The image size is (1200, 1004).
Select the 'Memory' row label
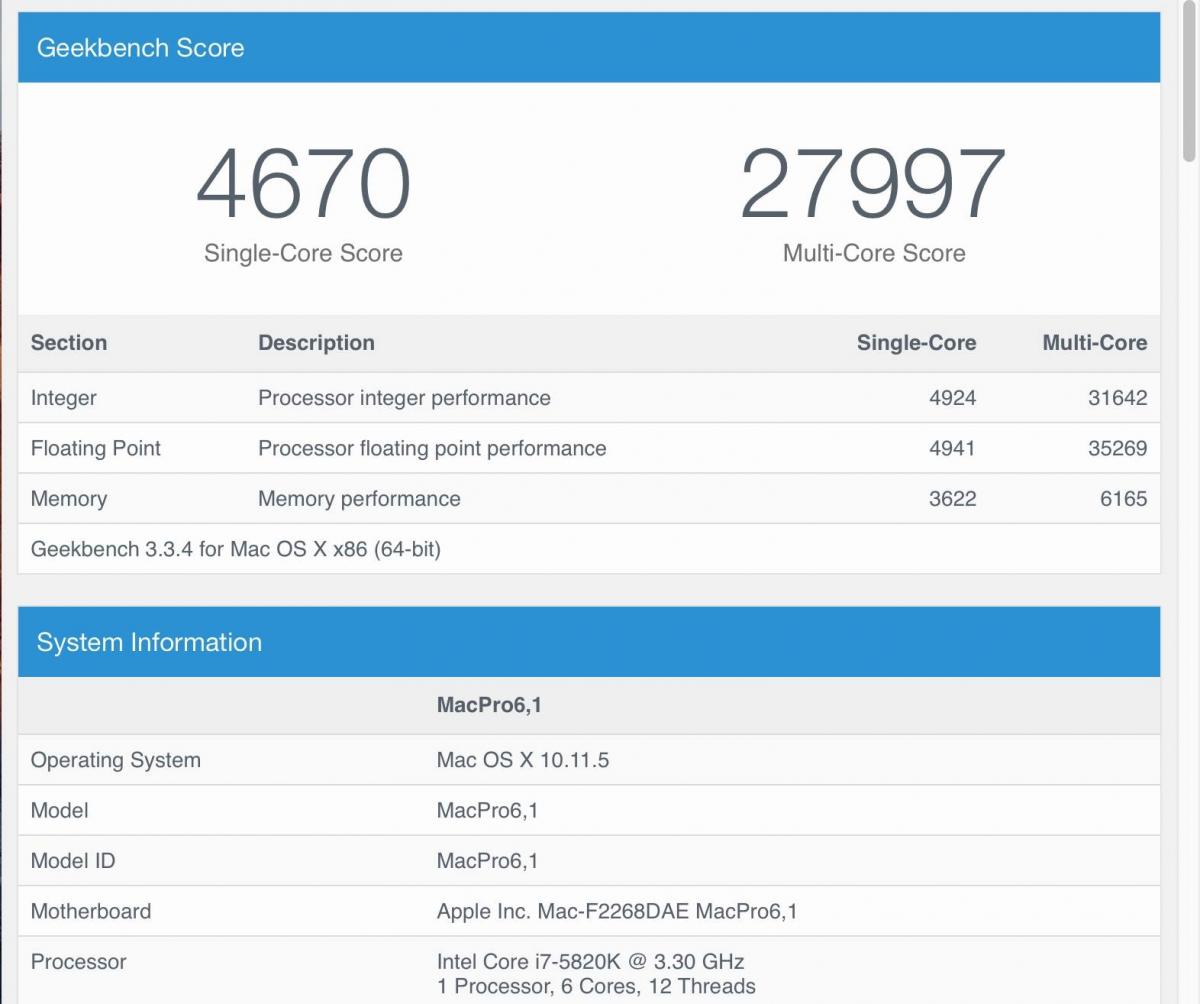click(x=69, y=499)
